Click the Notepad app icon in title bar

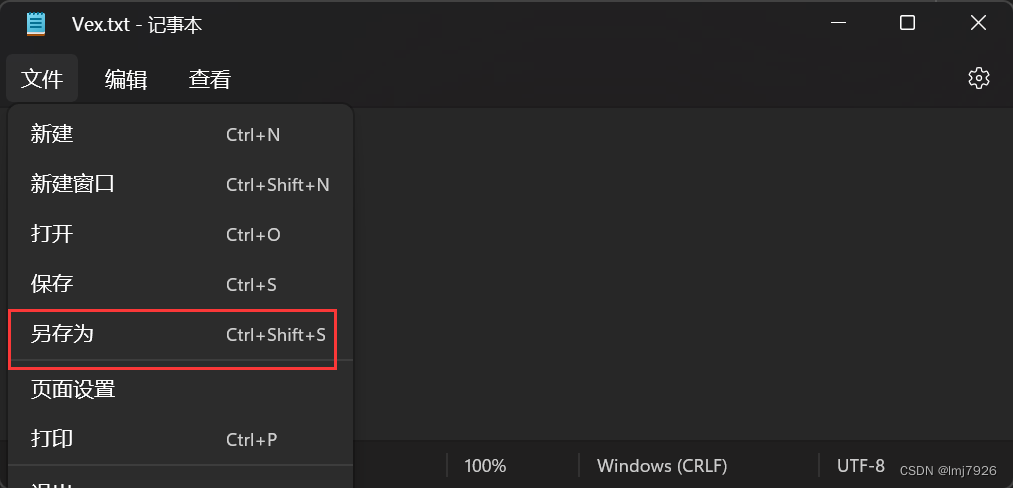[37, 24]
